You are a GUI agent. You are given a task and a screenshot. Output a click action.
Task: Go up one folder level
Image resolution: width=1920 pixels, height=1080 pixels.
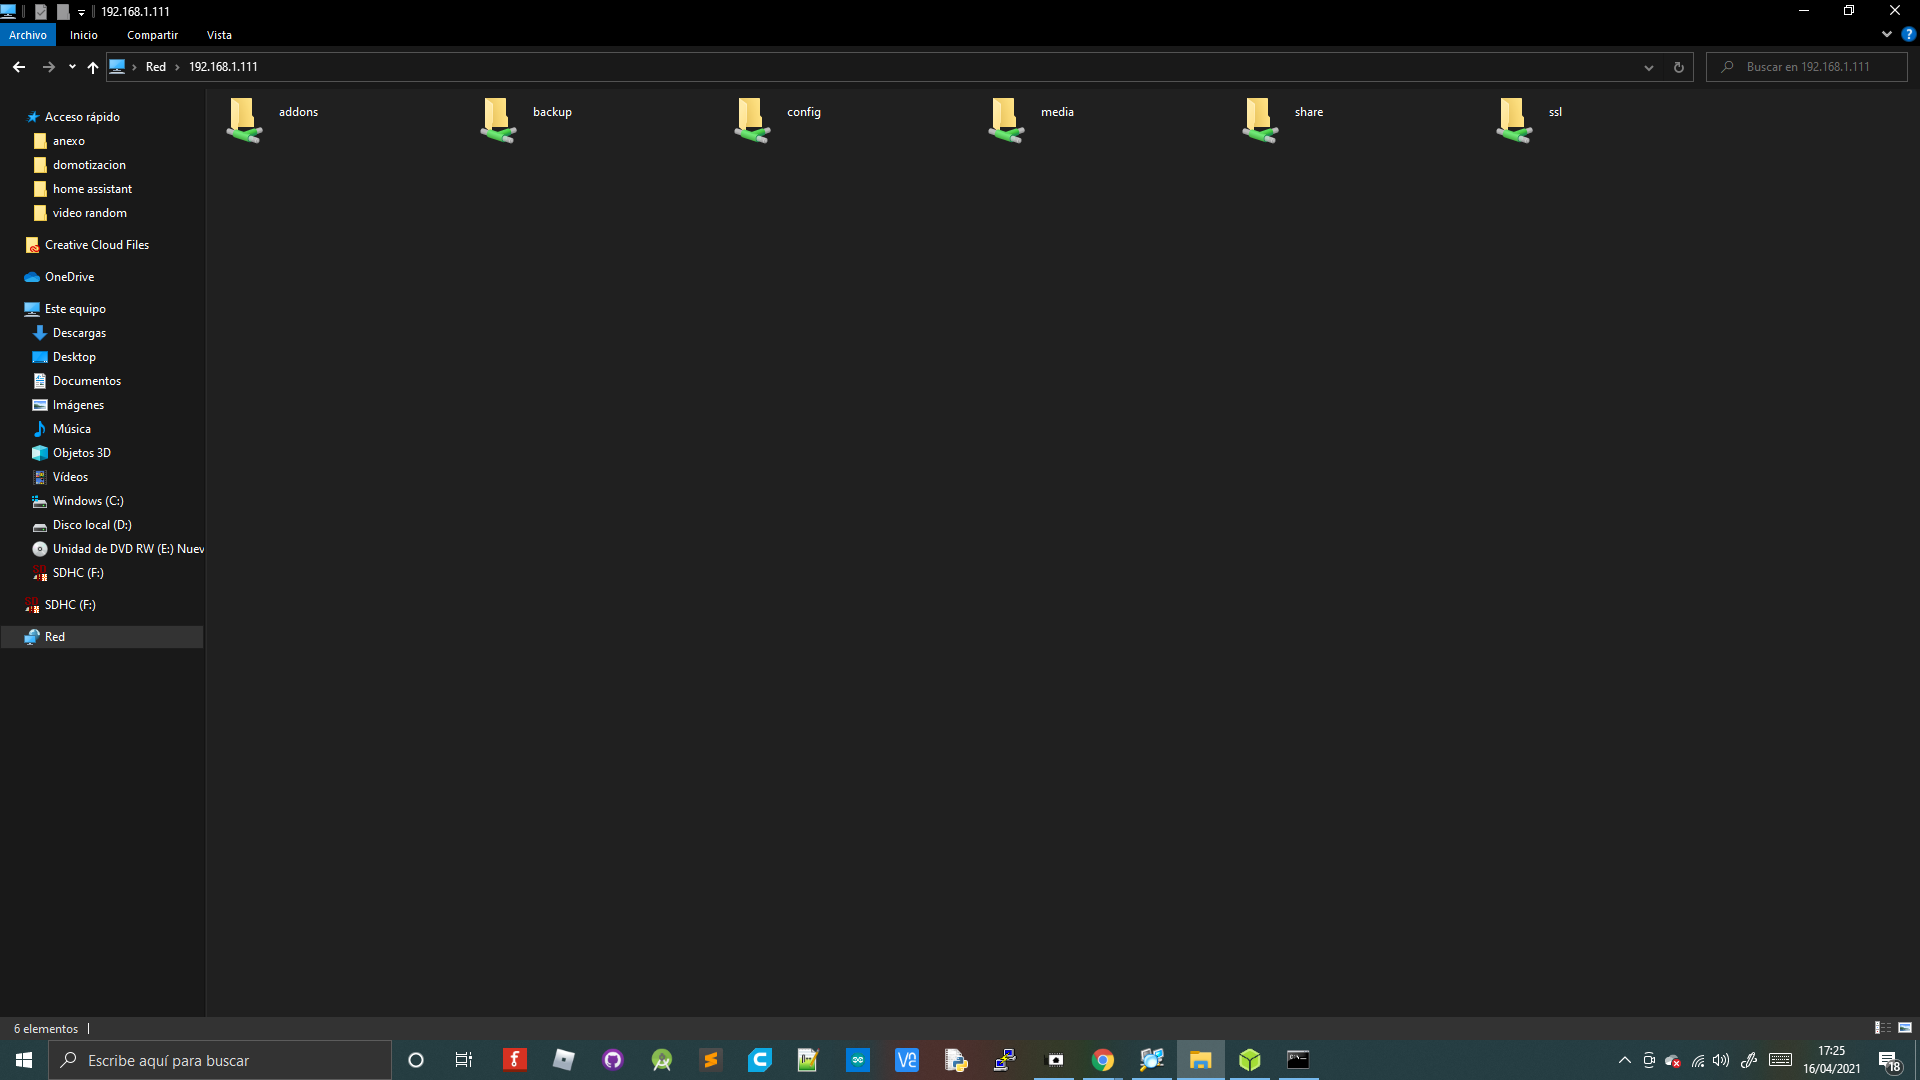pos(93,67)
